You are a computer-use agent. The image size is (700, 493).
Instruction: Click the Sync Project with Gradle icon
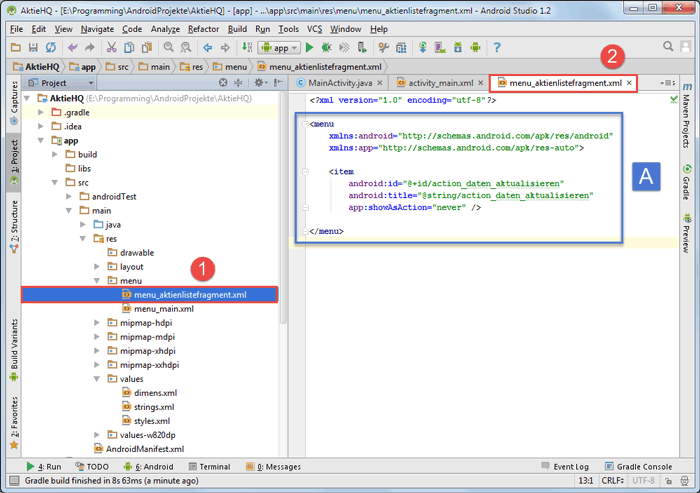click(423, 47)
